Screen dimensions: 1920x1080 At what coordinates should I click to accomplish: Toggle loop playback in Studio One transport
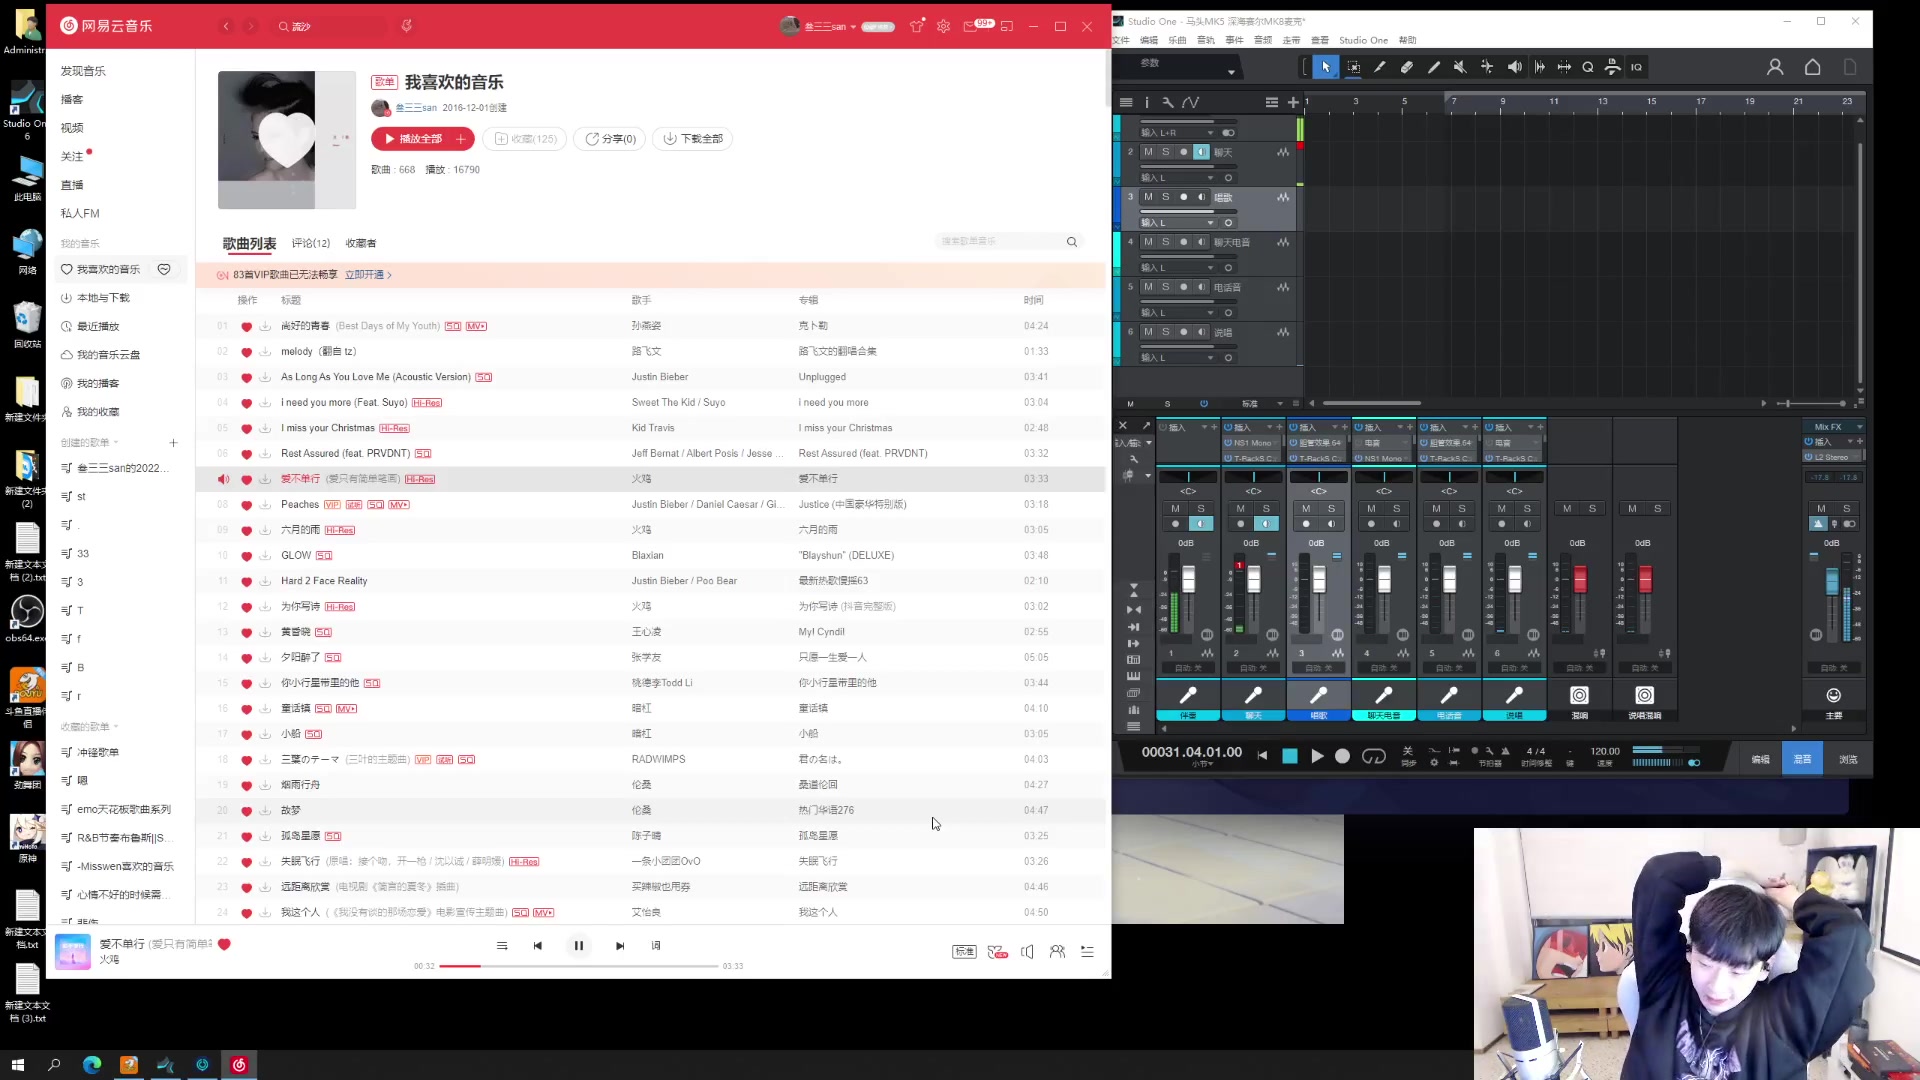1374,756
